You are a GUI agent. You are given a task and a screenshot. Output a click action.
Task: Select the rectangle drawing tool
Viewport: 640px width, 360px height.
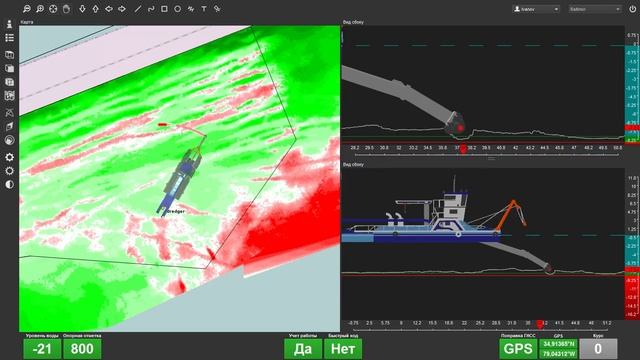(x=164, y=9)
